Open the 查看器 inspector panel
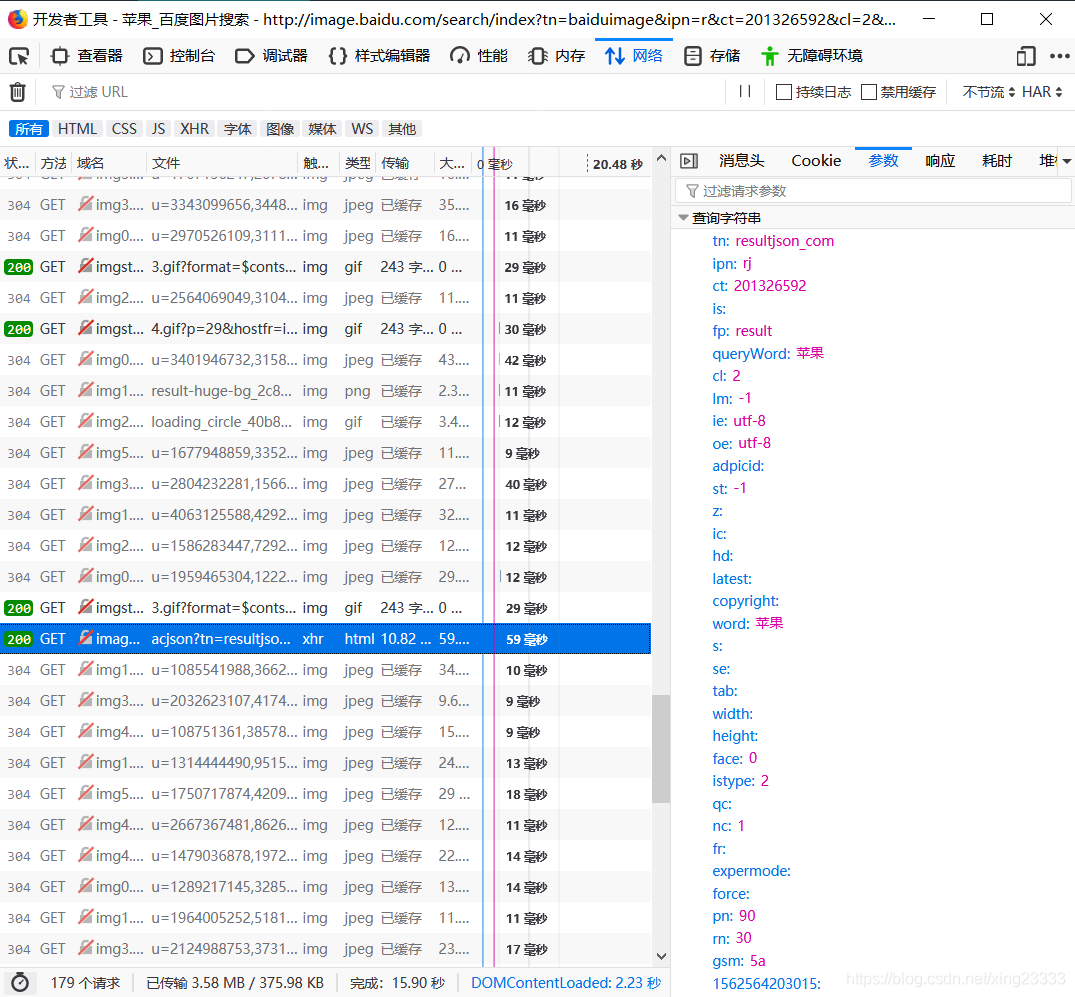This screenshot has height=997, width=1075. 87,56
